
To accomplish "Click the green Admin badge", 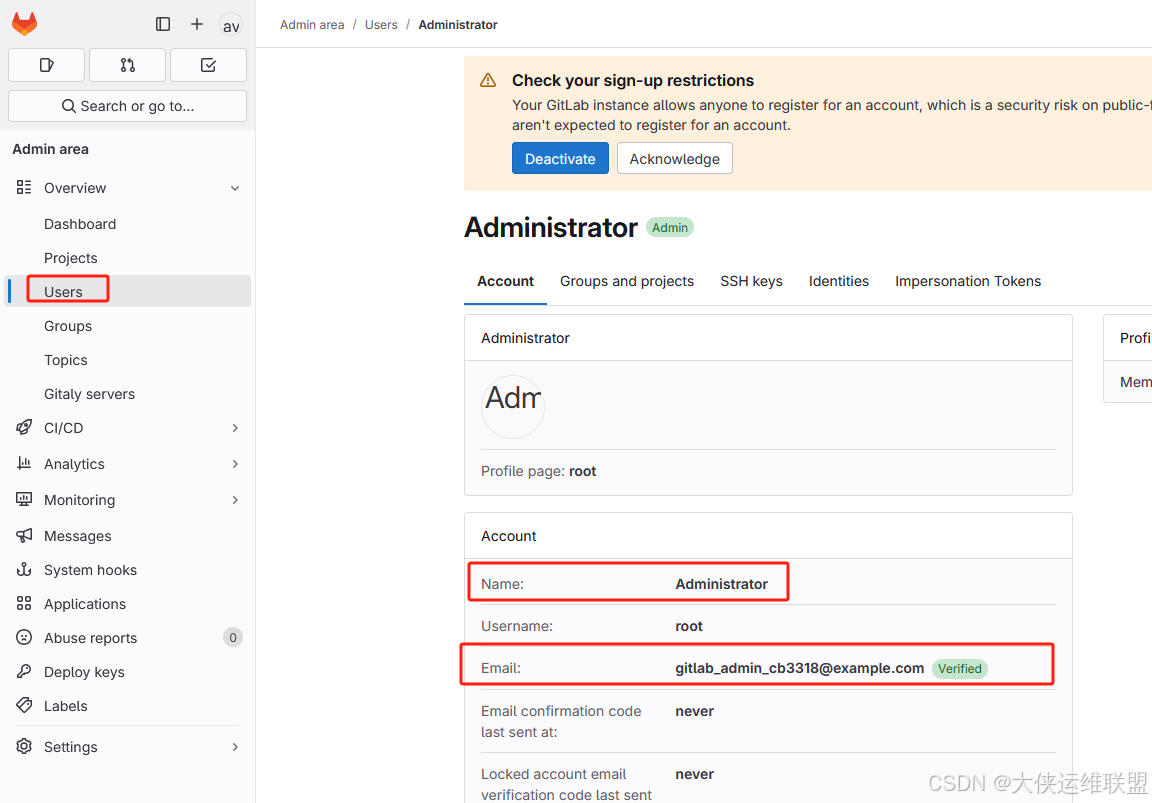I will 670,228.
